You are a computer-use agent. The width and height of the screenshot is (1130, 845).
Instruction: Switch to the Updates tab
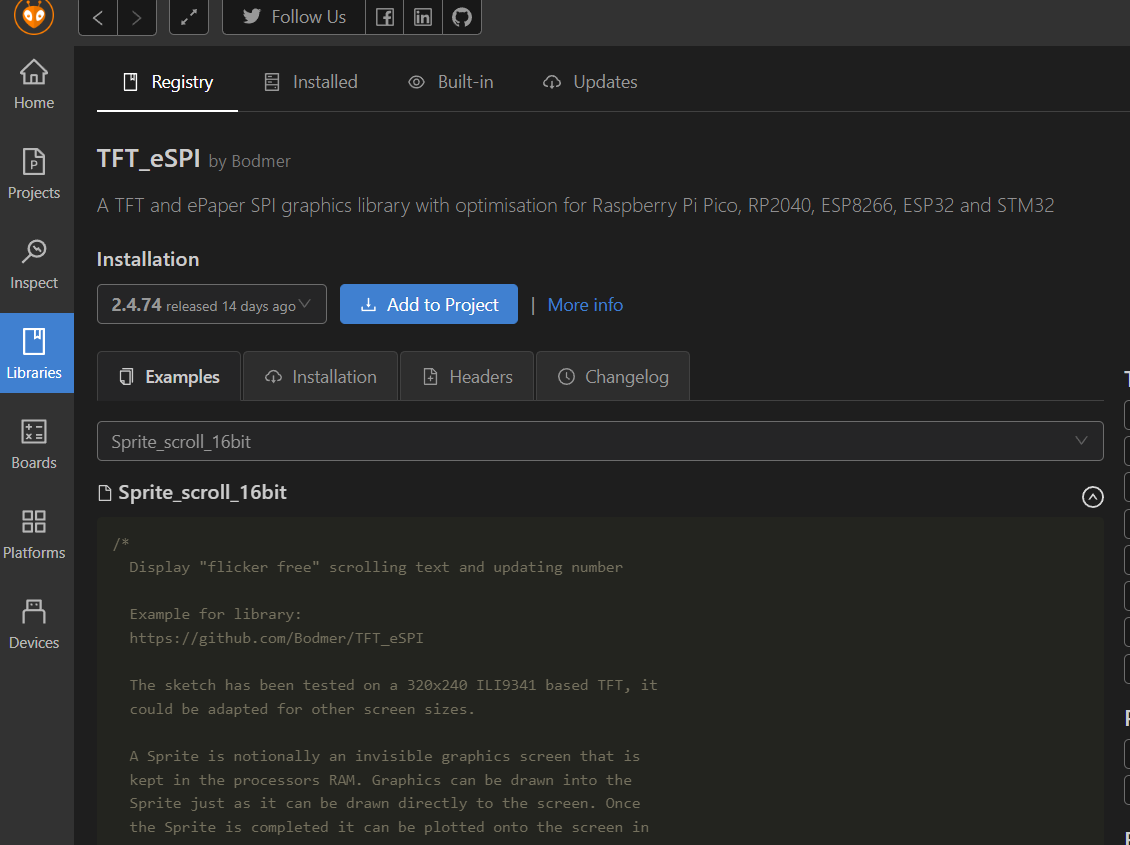click(590, 82)
